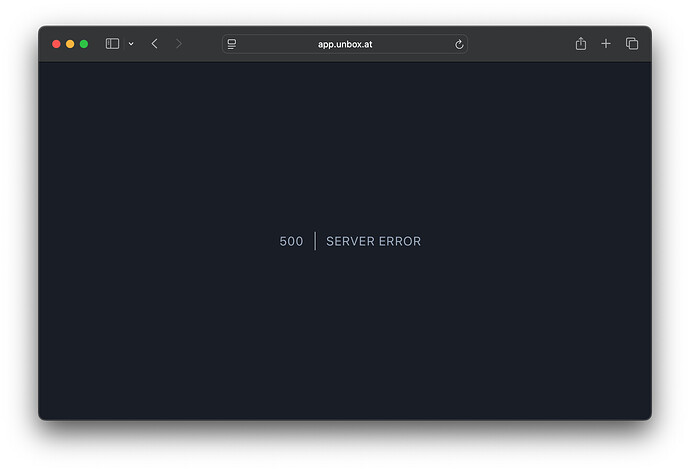Click the greyed-out forward navigation arrow

click(x=179, y=44)
